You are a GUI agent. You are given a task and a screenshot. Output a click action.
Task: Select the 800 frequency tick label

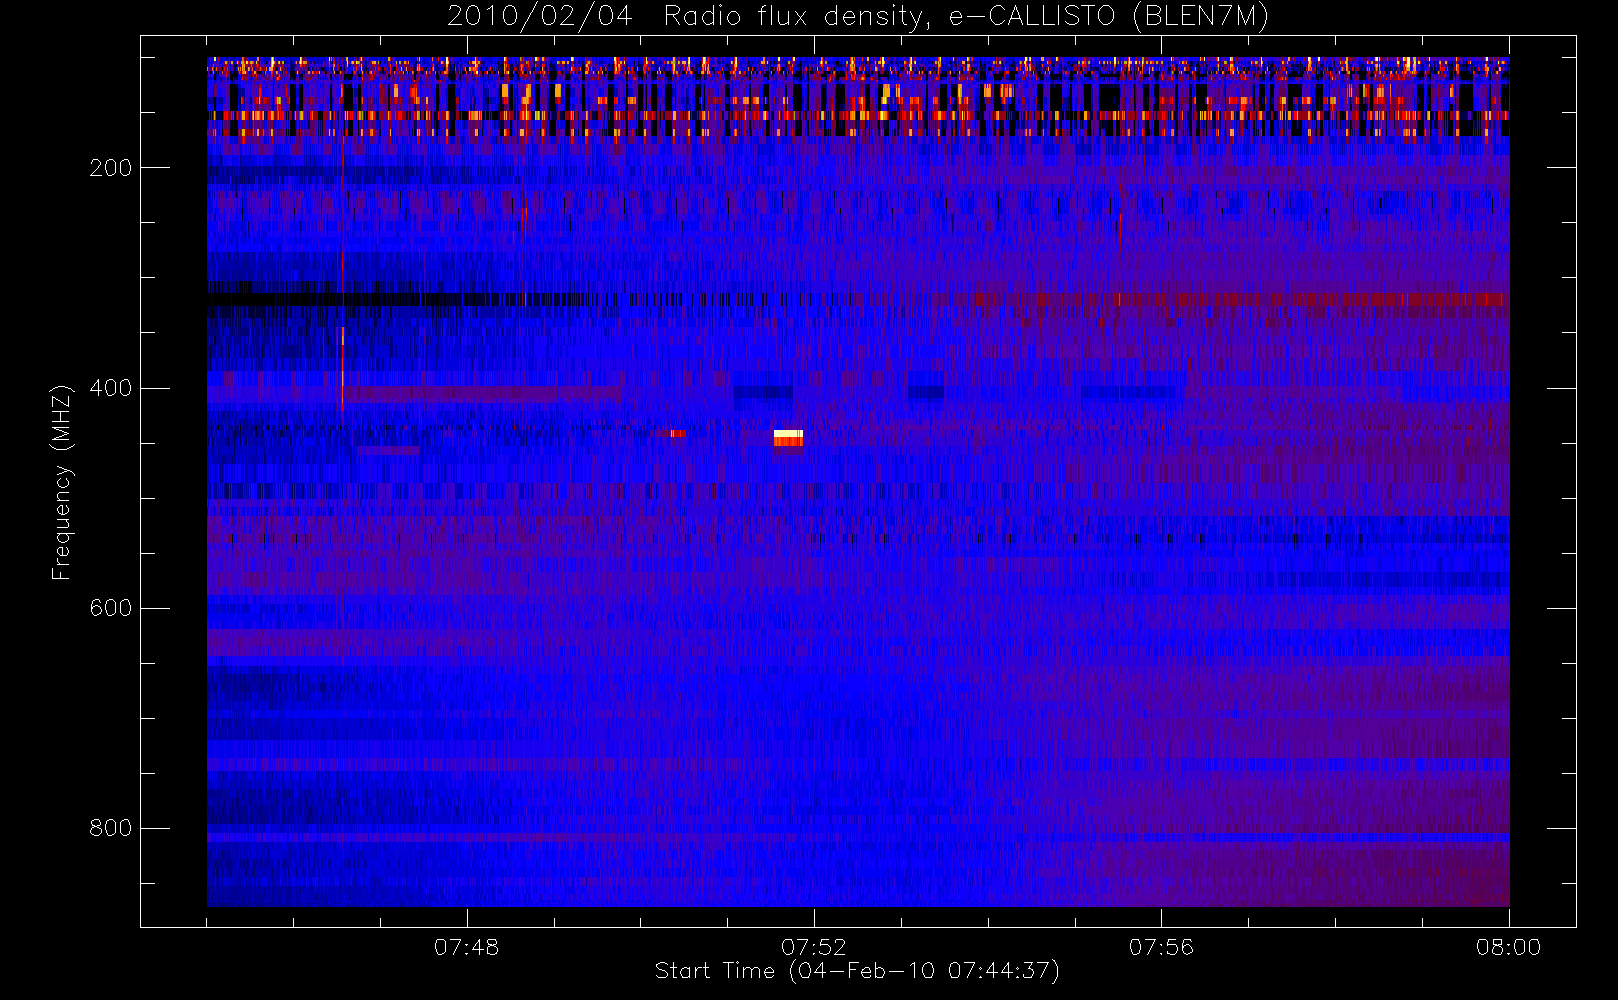(x=110, y=828)
